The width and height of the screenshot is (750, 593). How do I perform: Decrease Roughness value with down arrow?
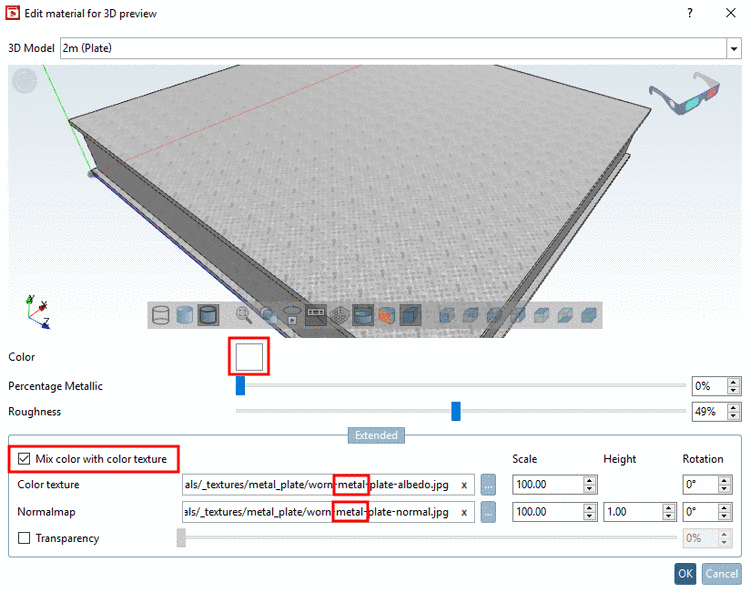(x=733, y=416)
